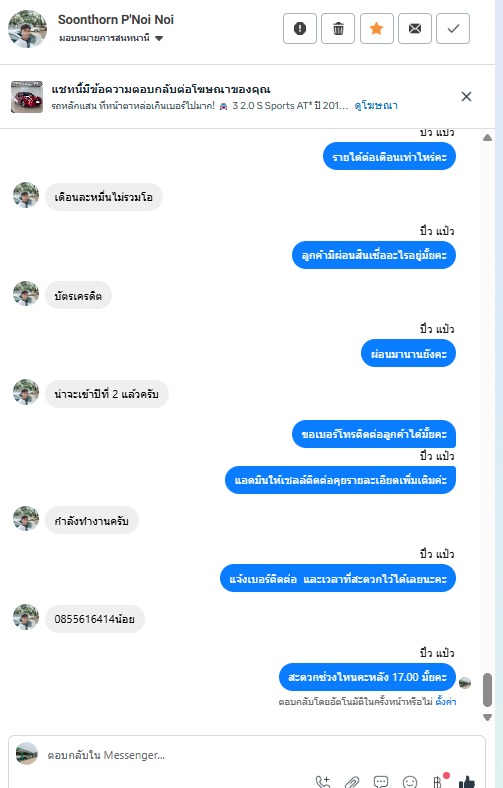Attach a file with paperclip icon
503x788 pixels.
tap(352, 781)
